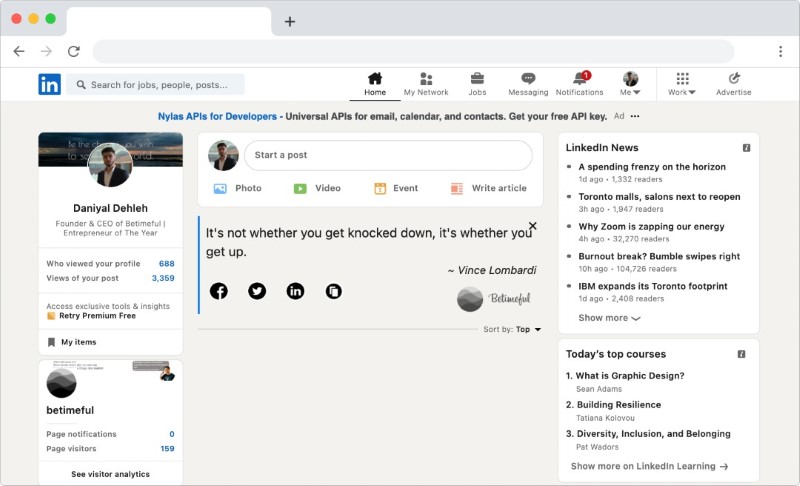
Task: Copy the quote with the copy icon
Action: click(334, 291)
